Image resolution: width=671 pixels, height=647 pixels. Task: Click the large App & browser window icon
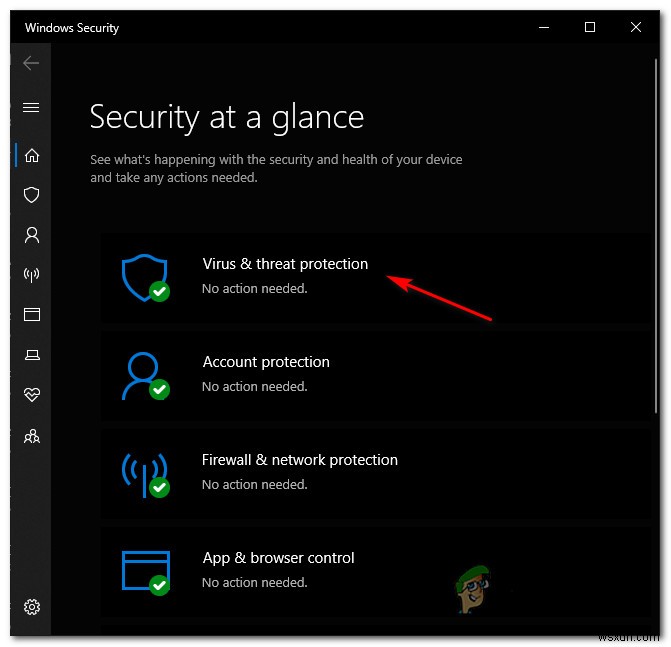(x=146, y=572)
